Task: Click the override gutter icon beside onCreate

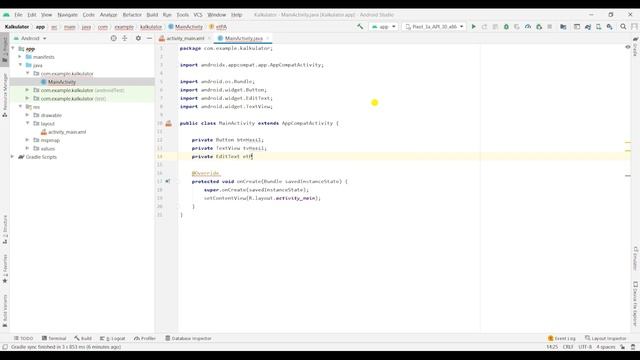Action: point(168,181)
